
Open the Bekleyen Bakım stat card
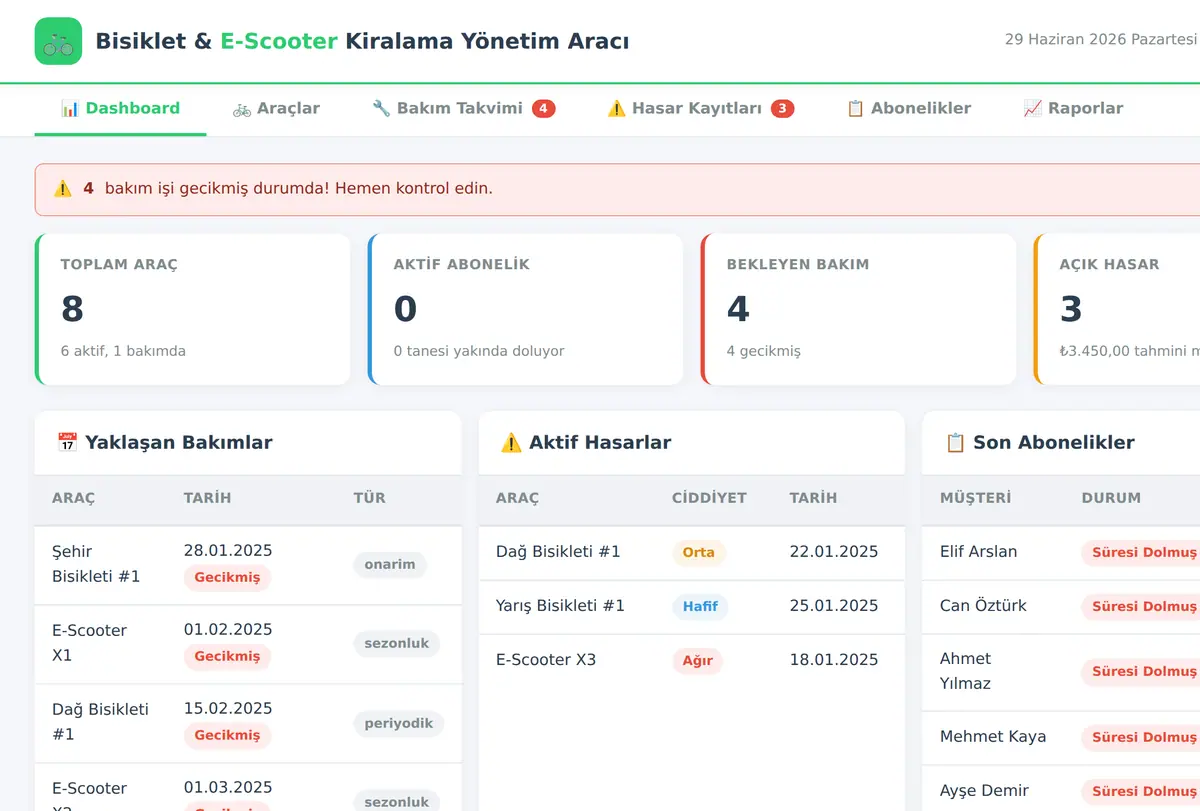point(859,309)
